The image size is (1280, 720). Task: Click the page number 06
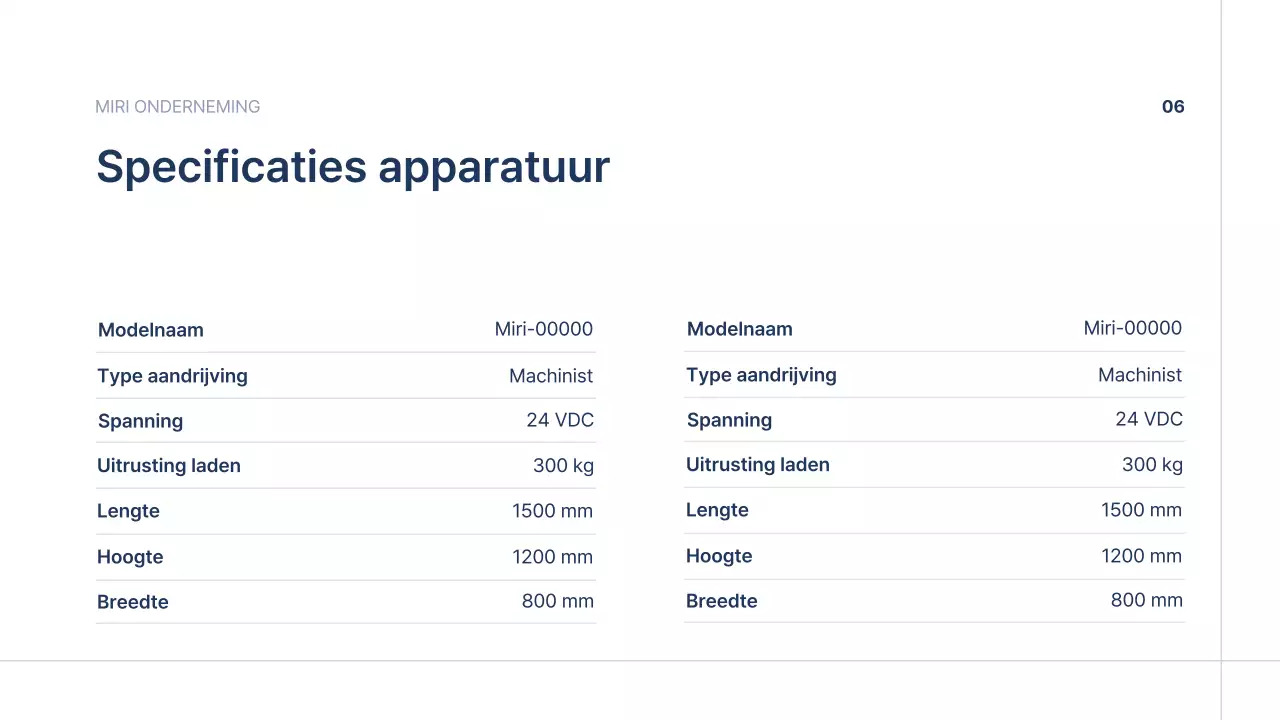[1173, 107]
